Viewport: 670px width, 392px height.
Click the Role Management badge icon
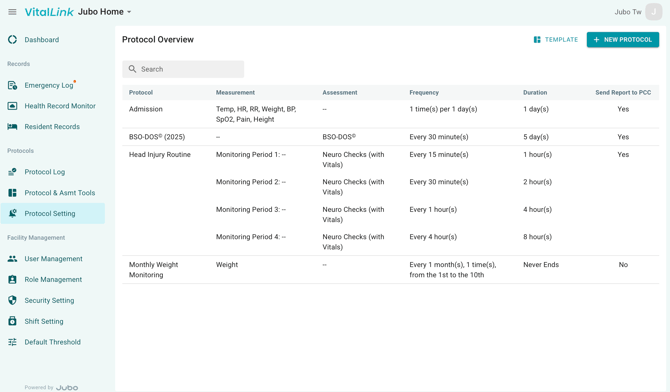[12, 280]
